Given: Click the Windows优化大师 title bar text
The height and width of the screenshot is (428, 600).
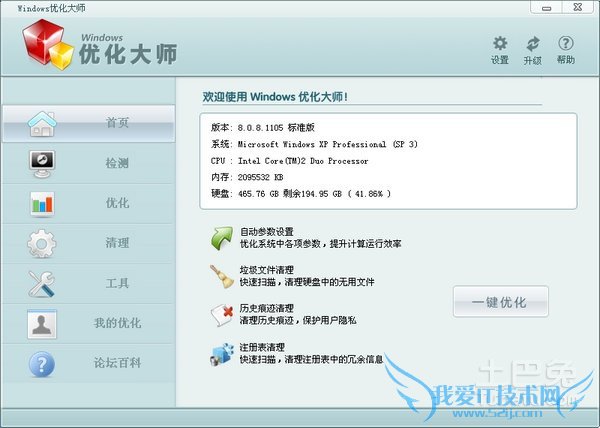Looking at the screenshot, I should point(51,8).
